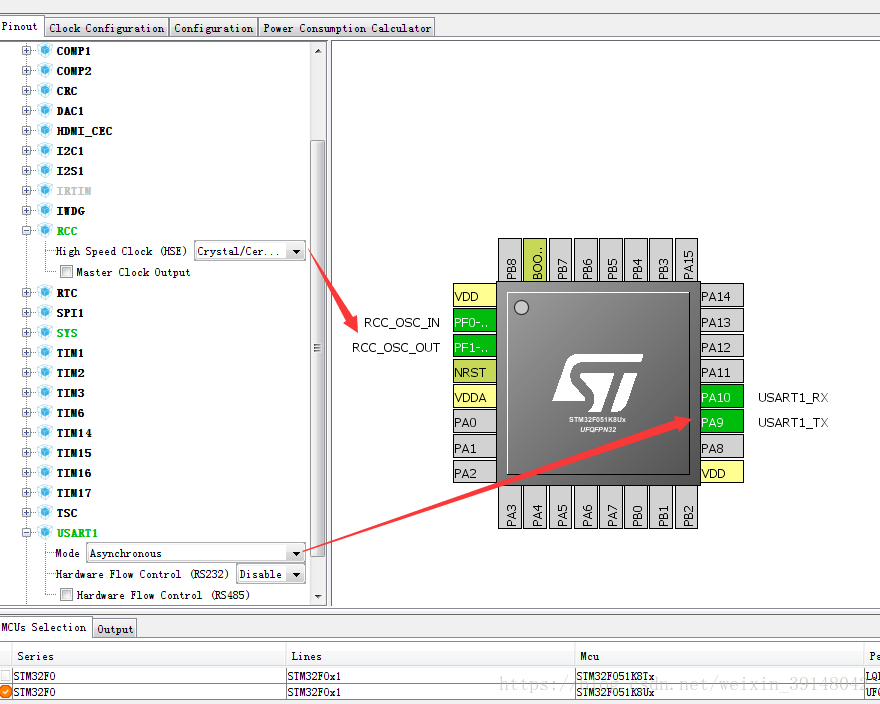Select the PA10 pin on chip
Image resolution: width=880 pixels, height=704 pixels.
point(722,397)
